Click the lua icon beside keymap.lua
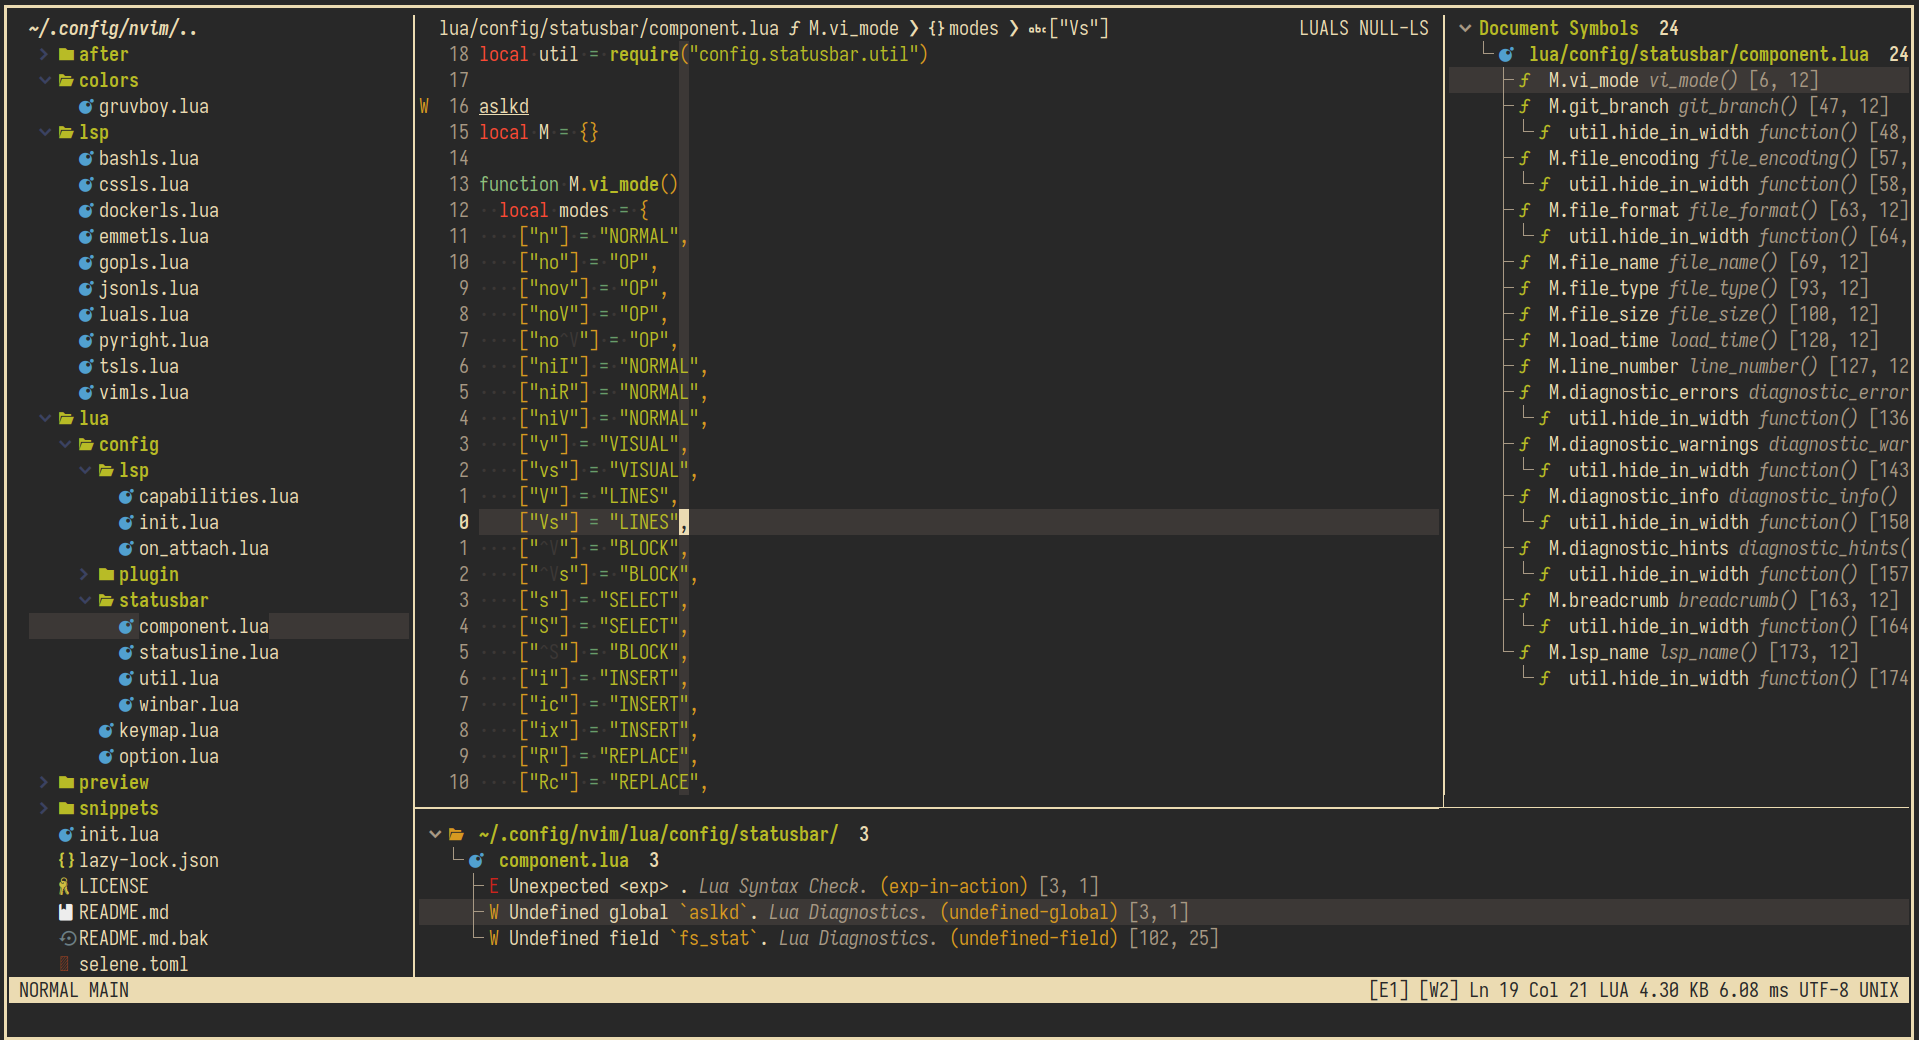The width and height of the screenshot is (1919, 1040). [106, 730]
